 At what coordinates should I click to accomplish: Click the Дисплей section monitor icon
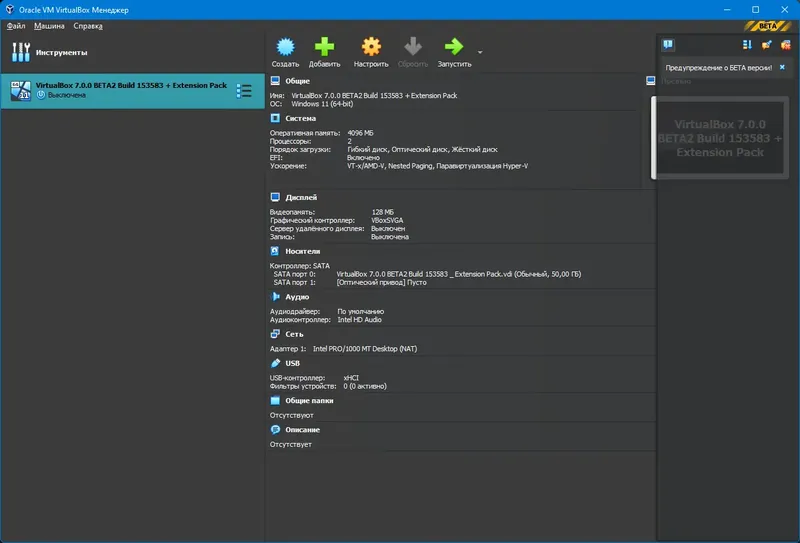(x=275, y=197)
